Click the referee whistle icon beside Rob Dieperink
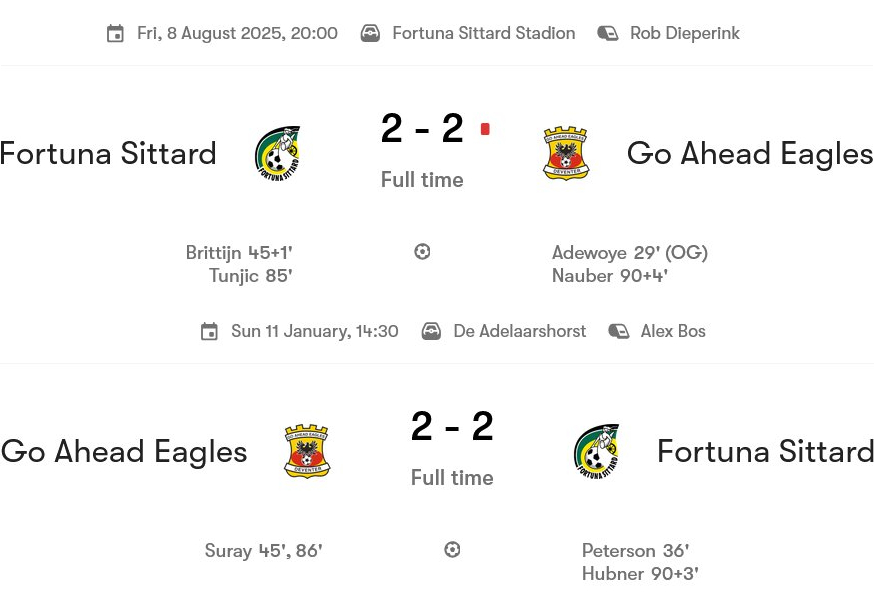Viewport: 874px width, 604px height. [608, 34]
